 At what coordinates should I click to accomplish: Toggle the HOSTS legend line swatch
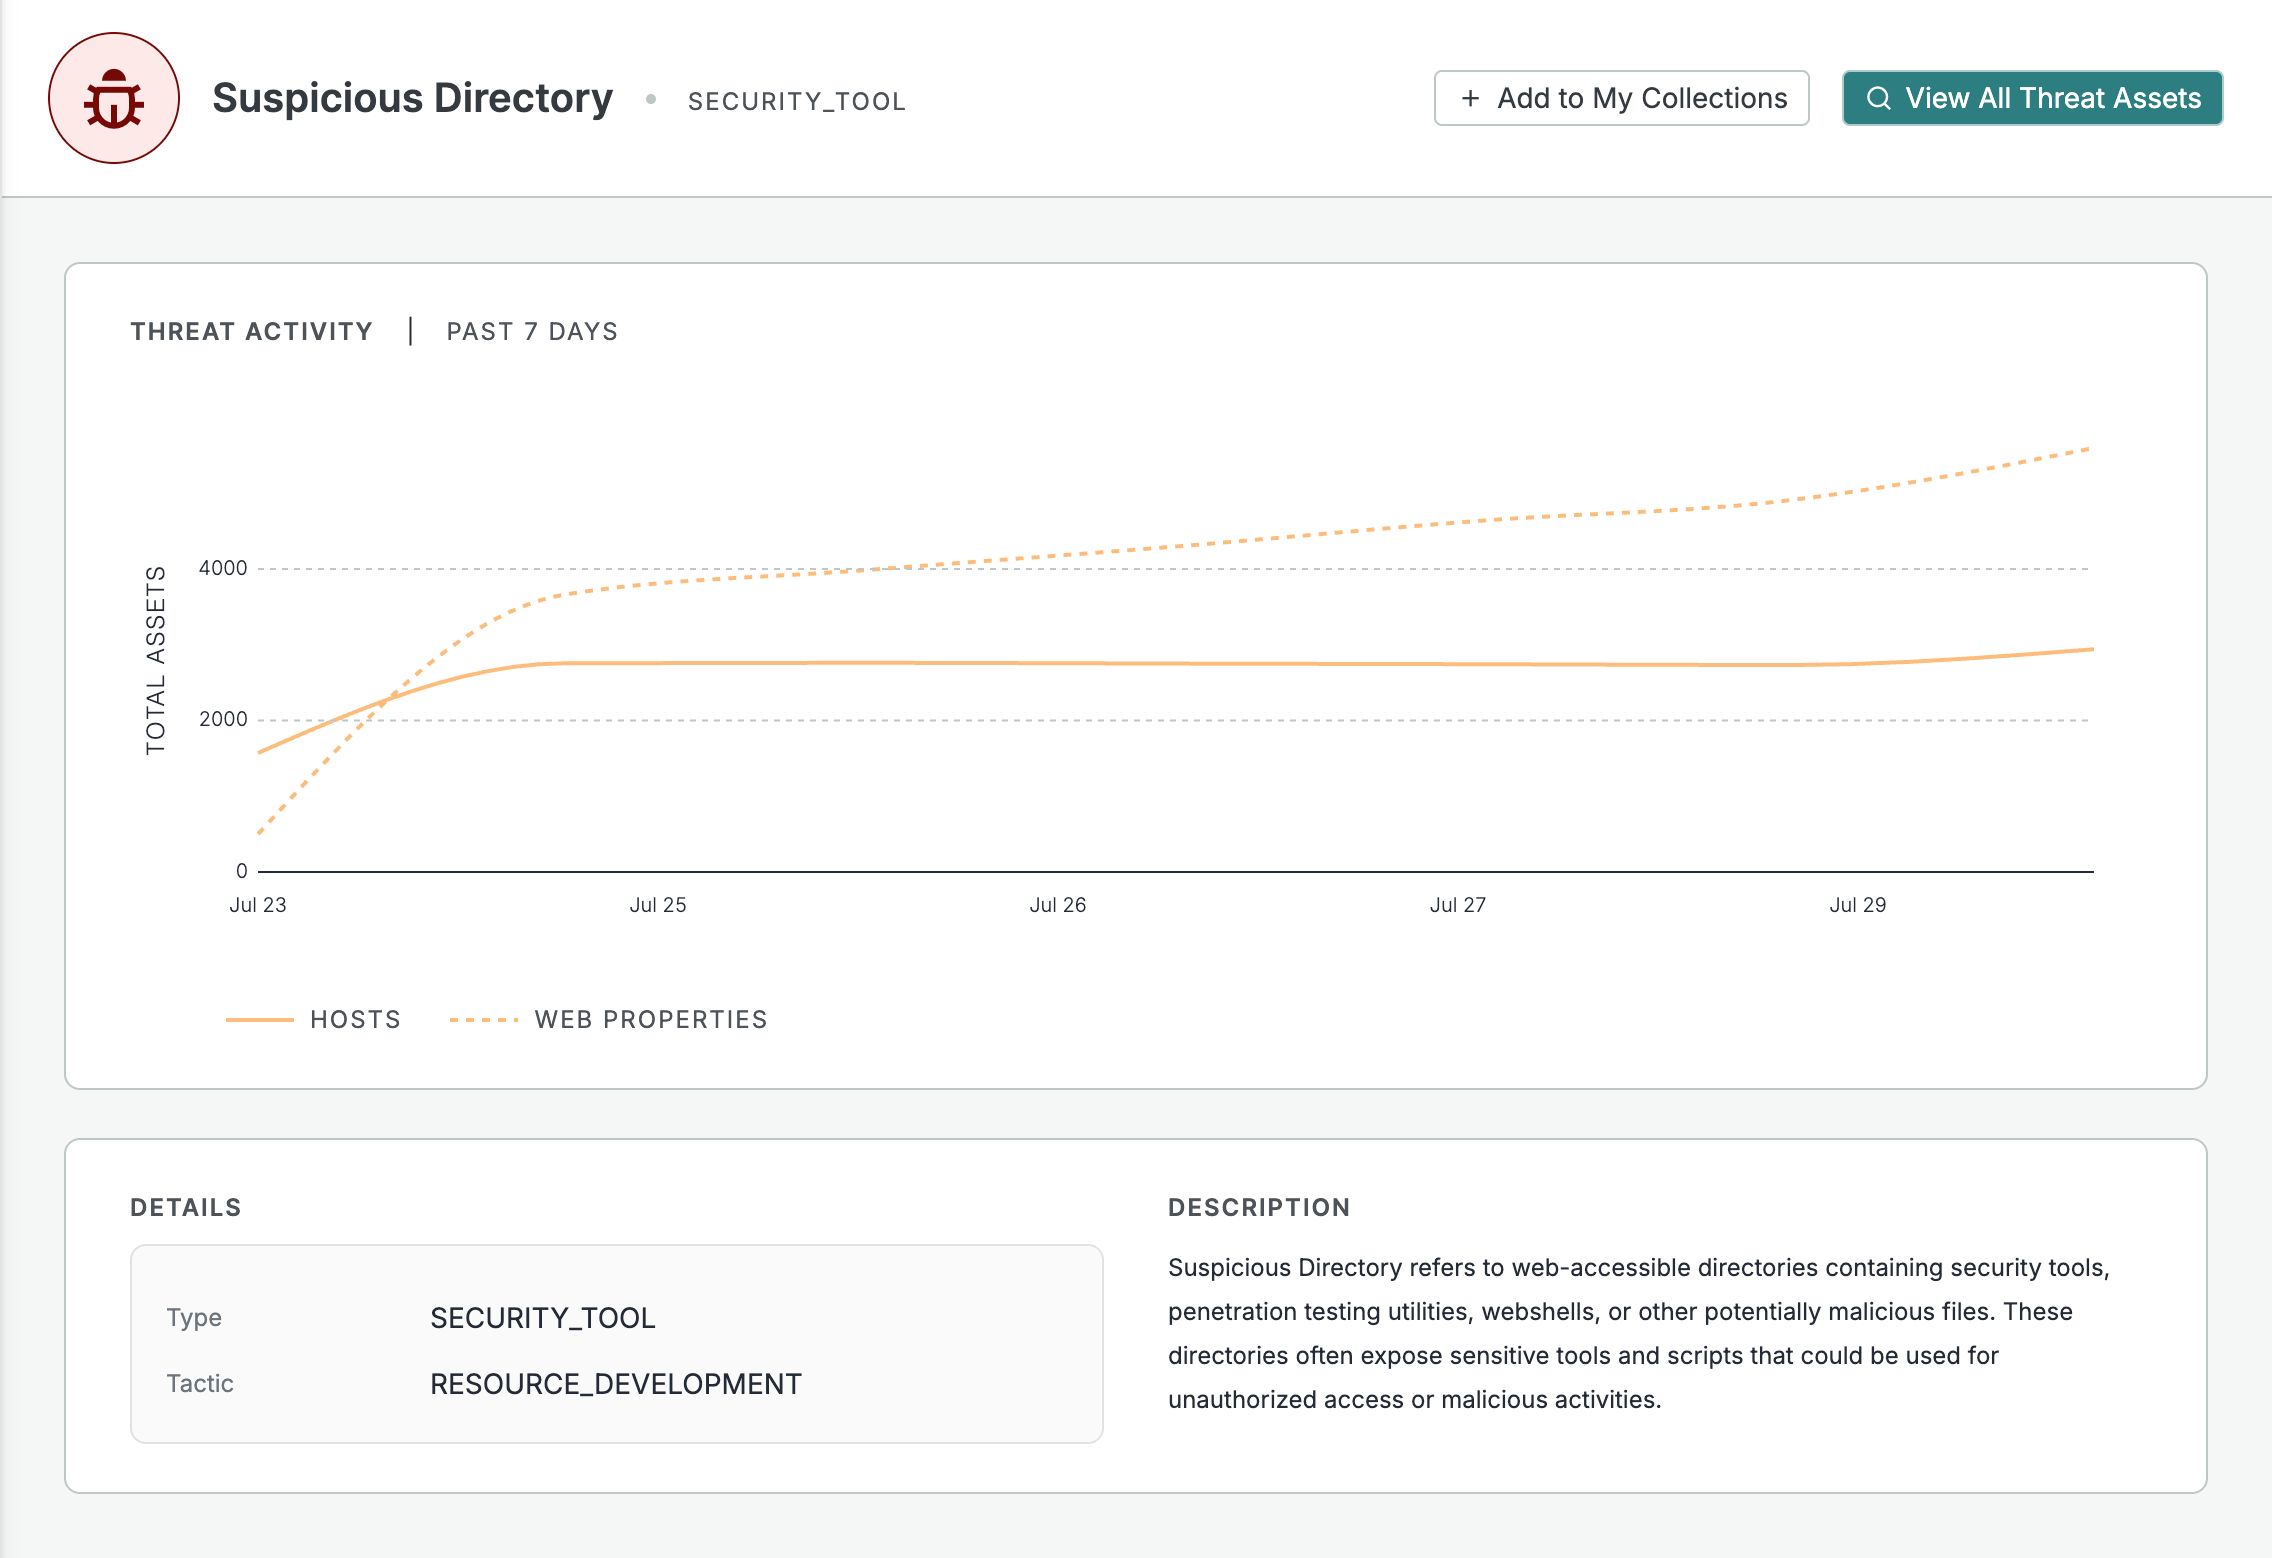click(x=259, y=1019)
